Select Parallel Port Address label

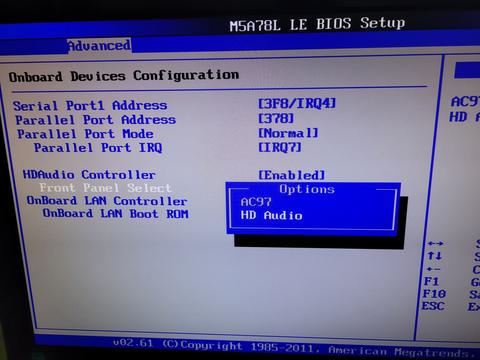pyautogui.click(x=96, y=120)
